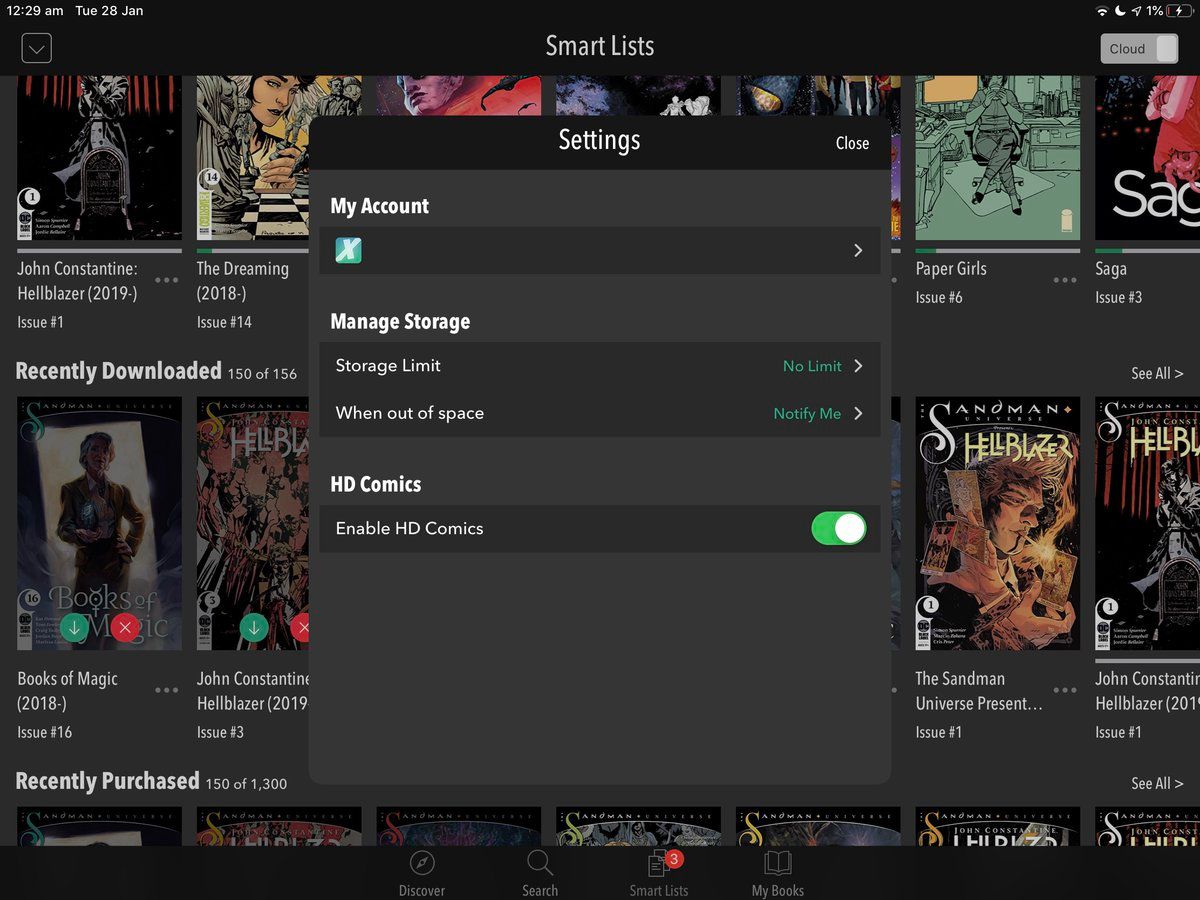Viewport: 1200px width, 900px height.
Task: Open Smart Lists tab with badge
Action: tap(658, 866)
